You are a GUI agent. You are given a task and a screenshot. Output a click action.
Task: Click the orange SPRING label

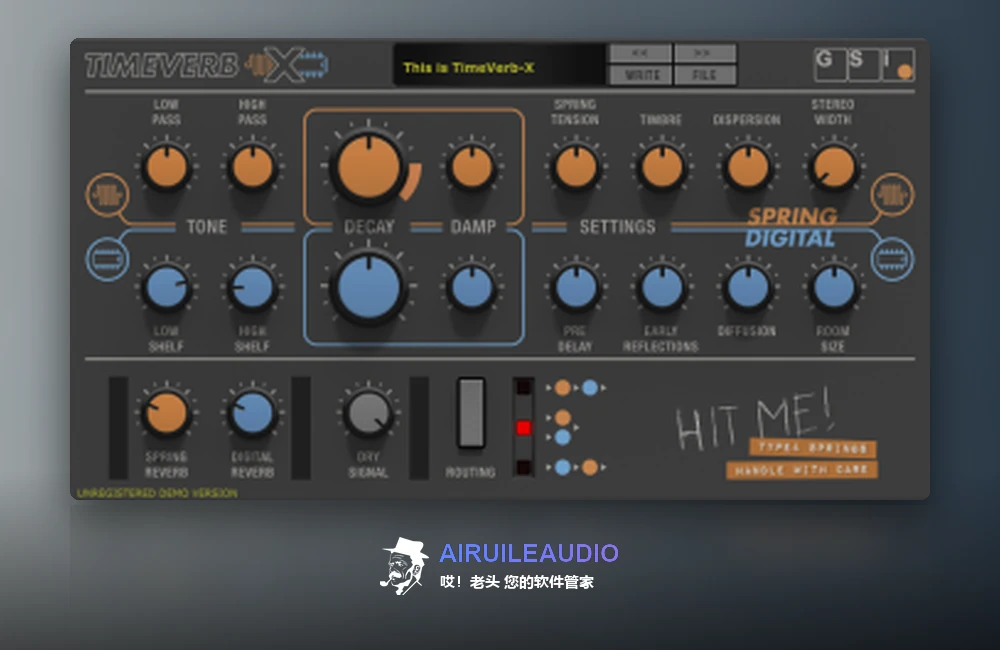(x=792, y=216)
